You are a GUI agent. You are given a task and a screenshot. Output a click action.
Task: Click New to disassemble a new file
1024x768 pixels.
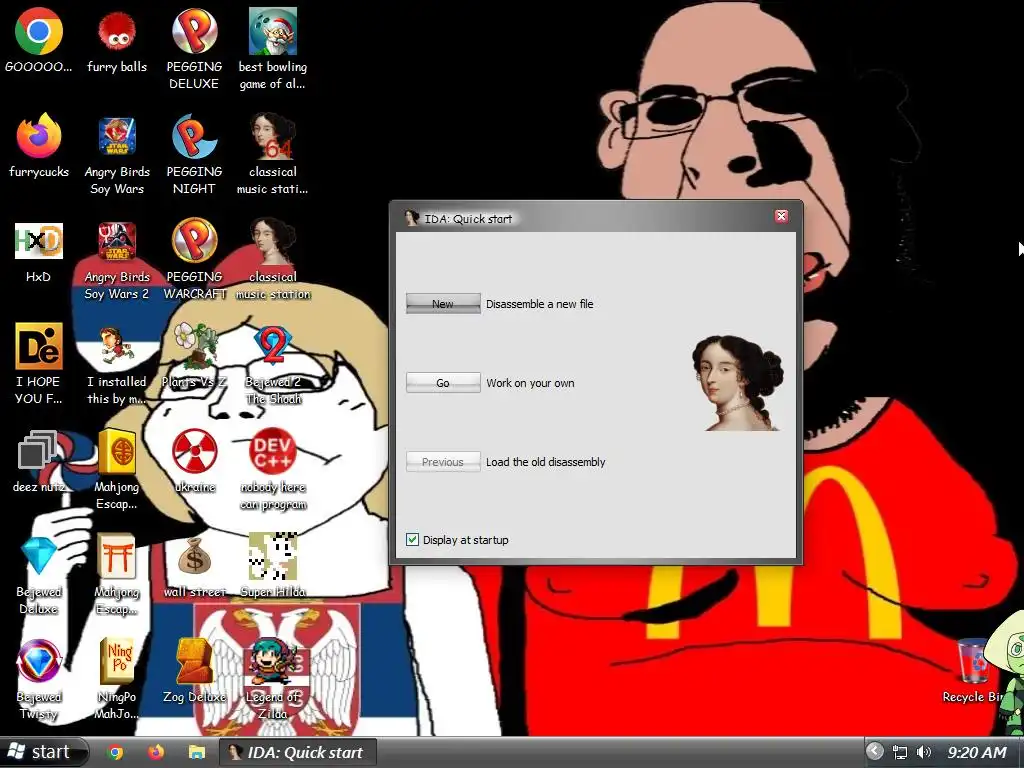[443, 304]
